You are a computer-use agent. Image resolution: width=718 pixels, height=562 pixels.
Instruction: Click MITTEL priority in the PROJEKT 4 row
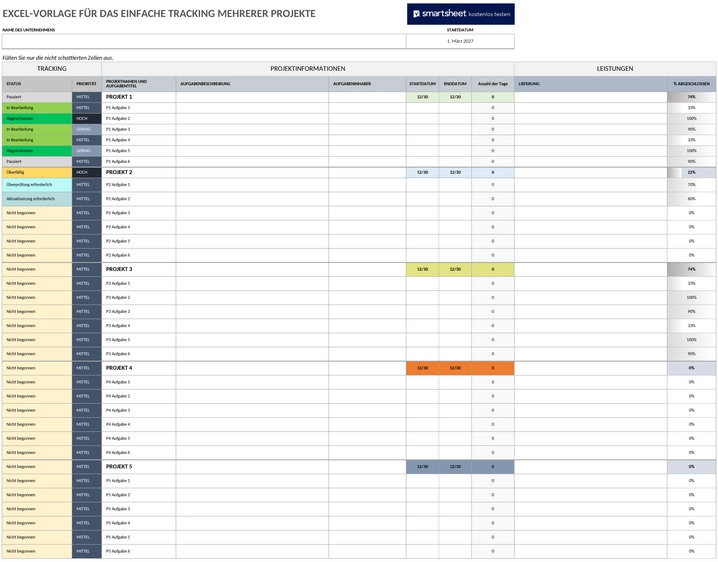87,368
